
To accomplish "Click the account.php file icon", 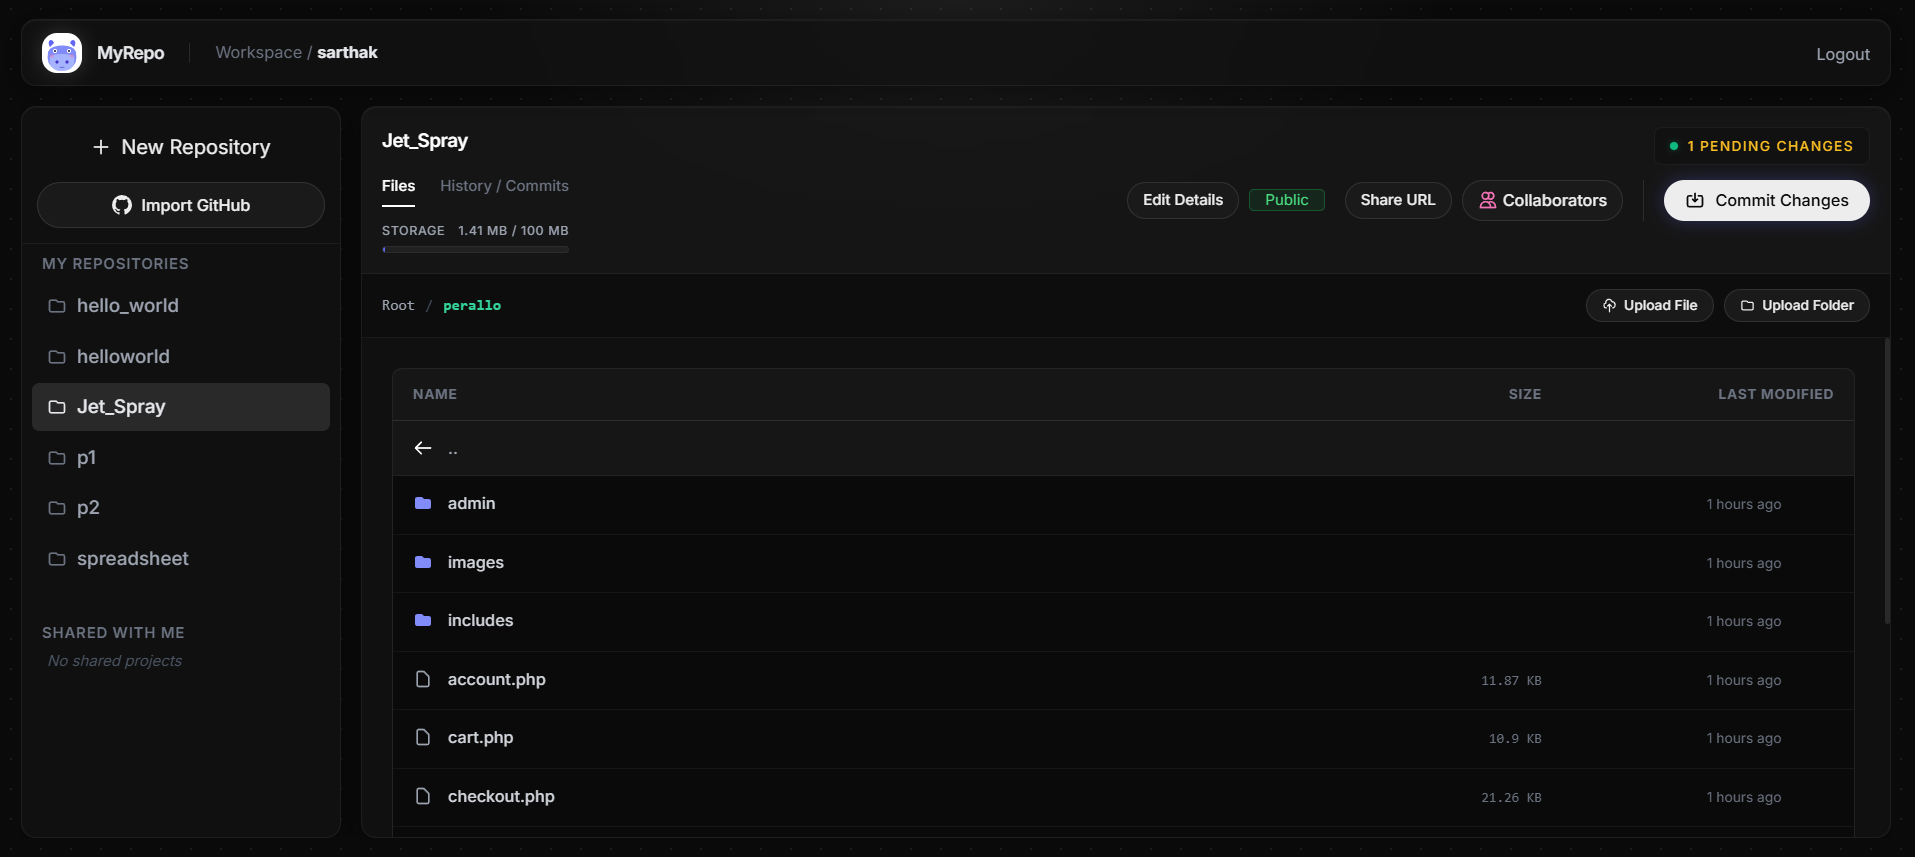I will point(423,679).
